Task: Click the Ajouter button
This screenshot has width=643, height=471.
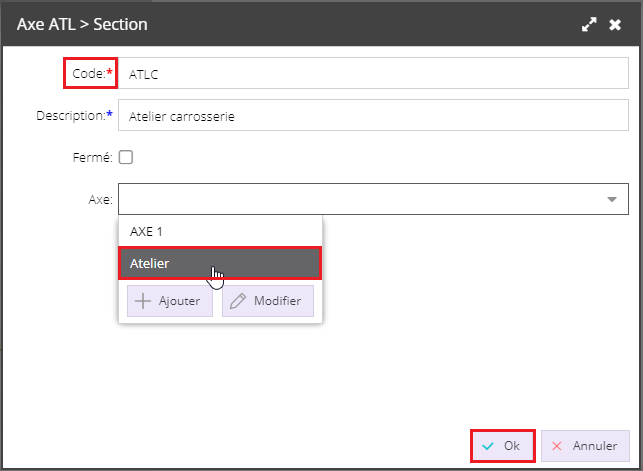Action: tap(170, 301)
